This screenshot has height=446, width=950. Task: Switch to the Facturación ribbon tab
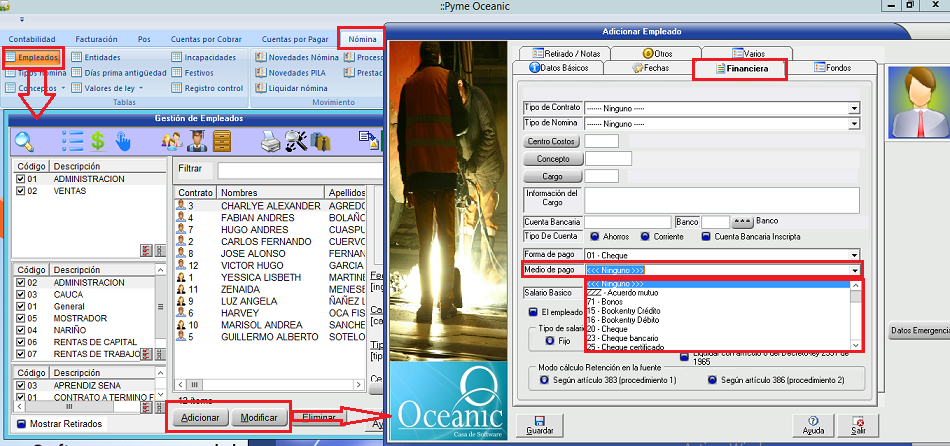(96, 39)
